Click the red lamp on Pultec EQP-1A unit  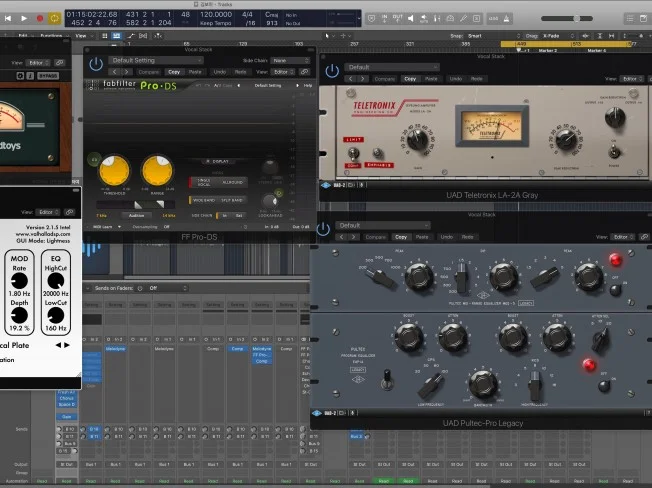[589, 365]
